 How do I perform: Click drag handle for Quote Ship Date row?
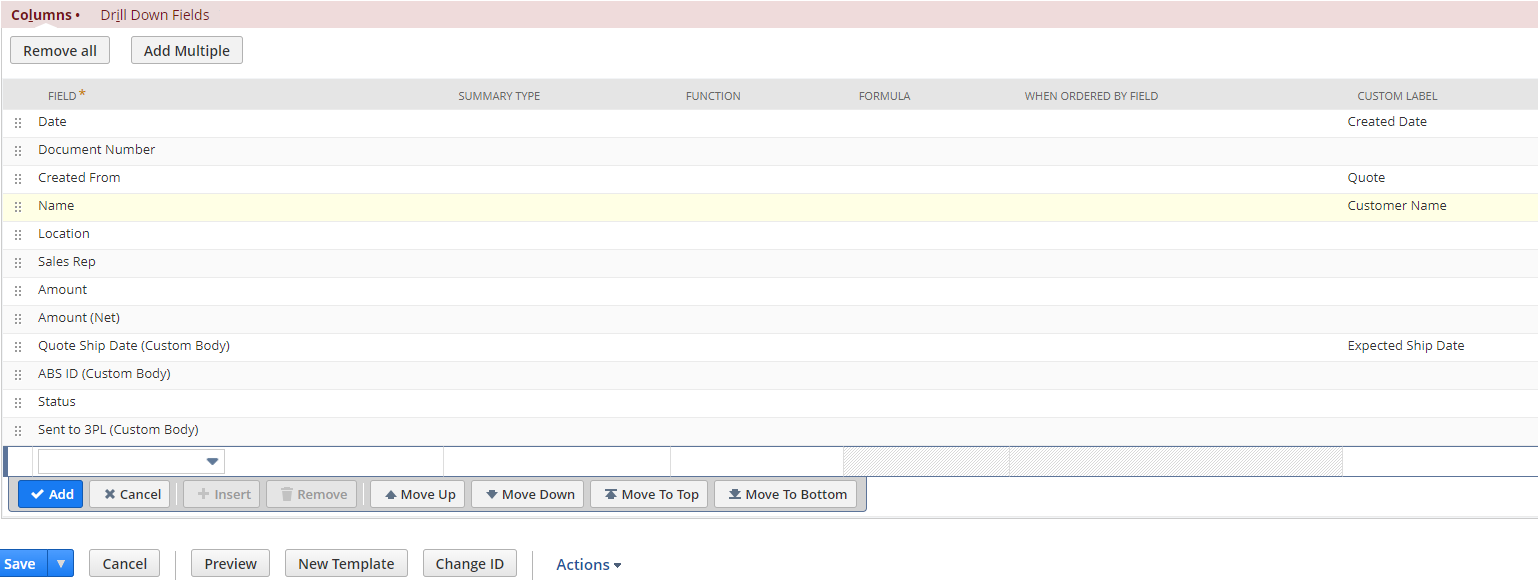(18, 347)
